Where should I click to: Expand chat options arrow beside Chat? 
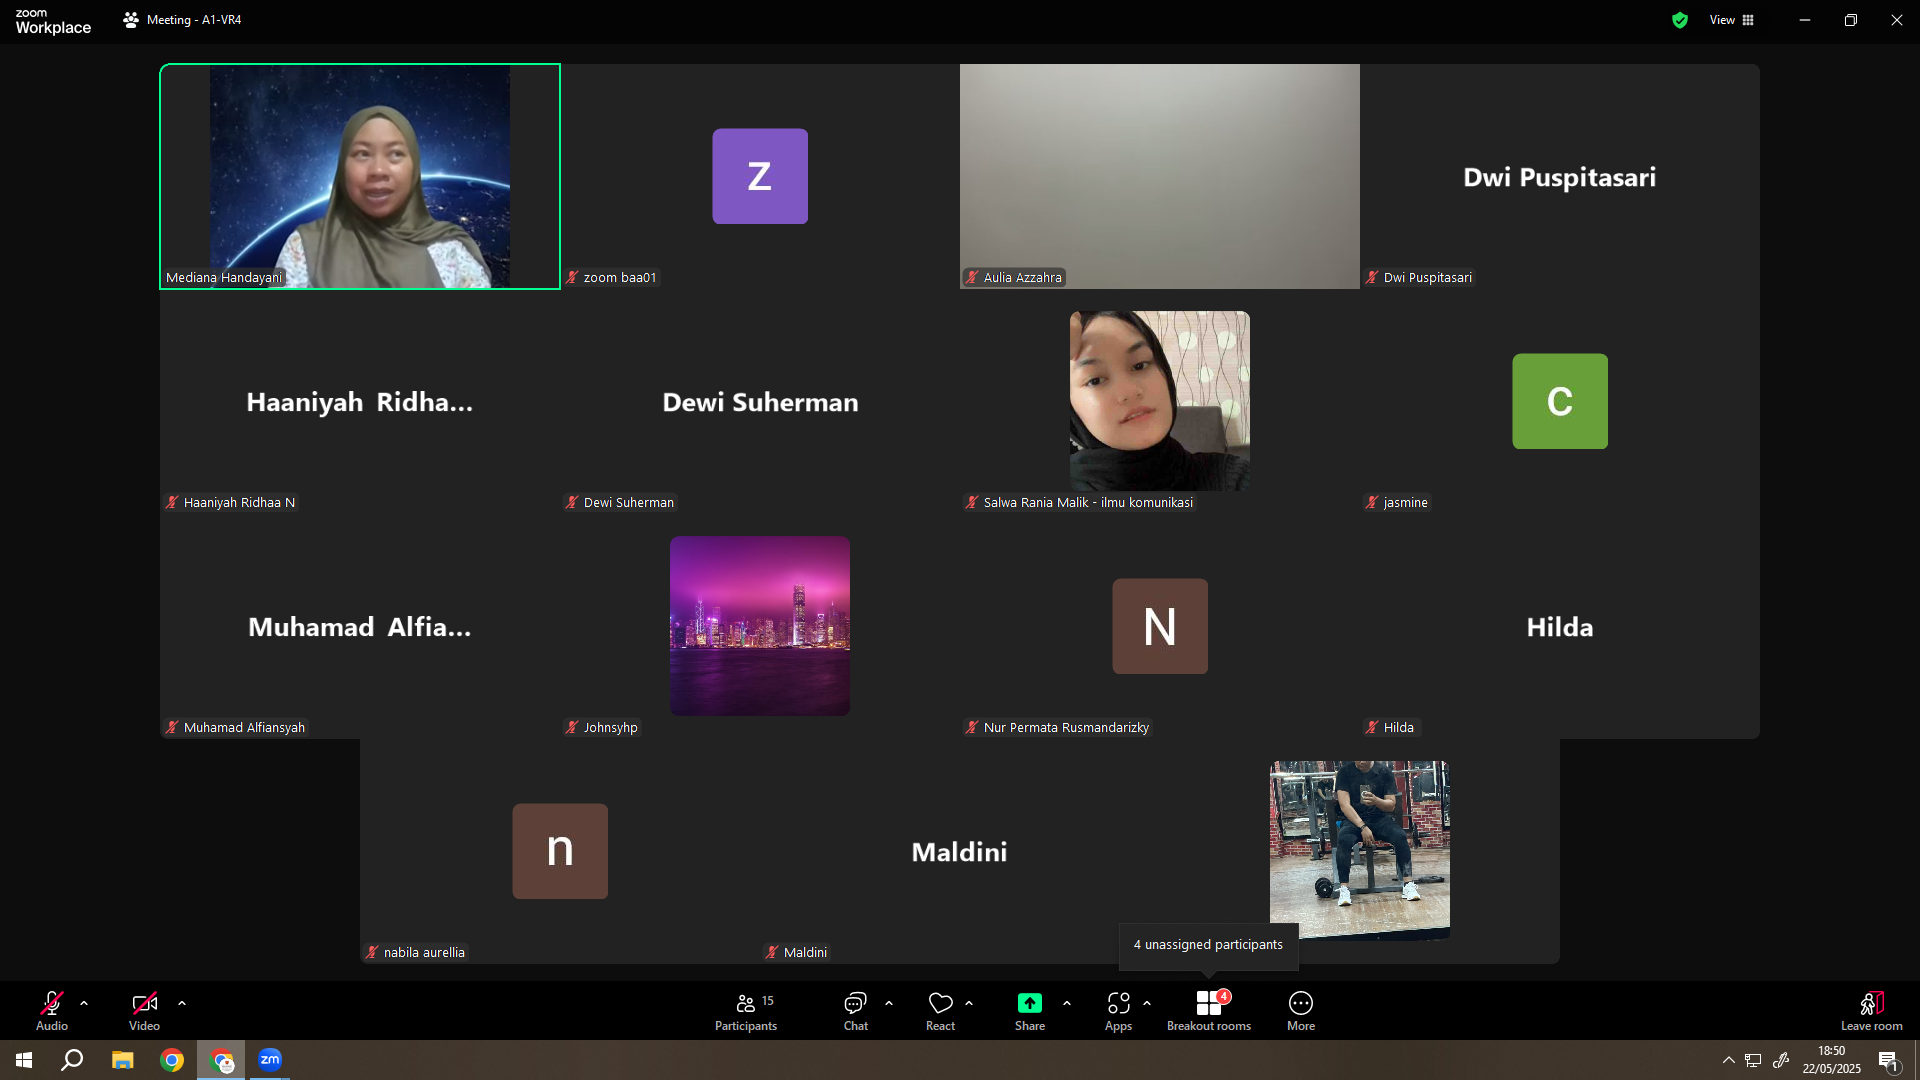click(x=889, y=1003)
